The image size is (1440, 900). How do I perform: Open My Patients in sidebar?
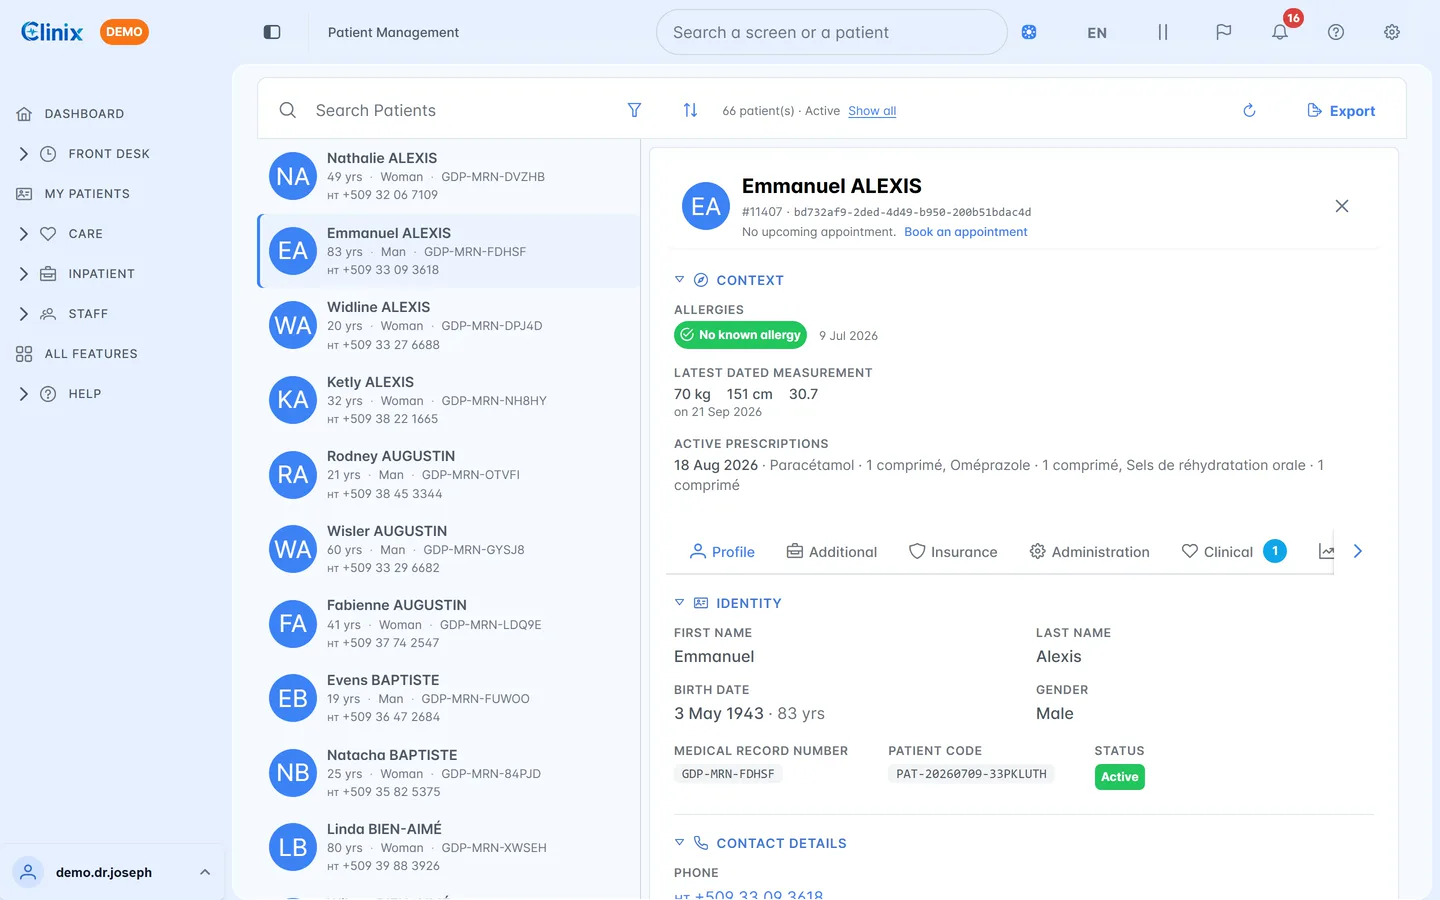pos(73,194)
